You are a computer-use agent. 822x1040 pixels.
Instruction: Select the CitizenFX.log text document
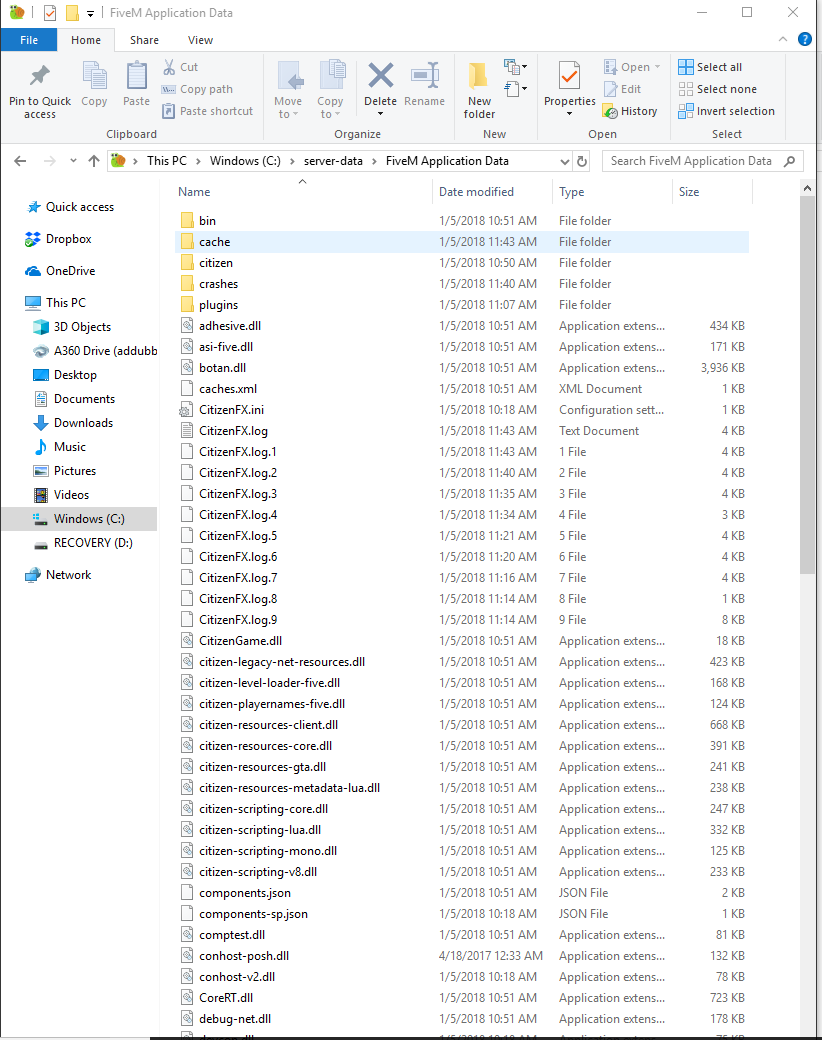[462, 431]
